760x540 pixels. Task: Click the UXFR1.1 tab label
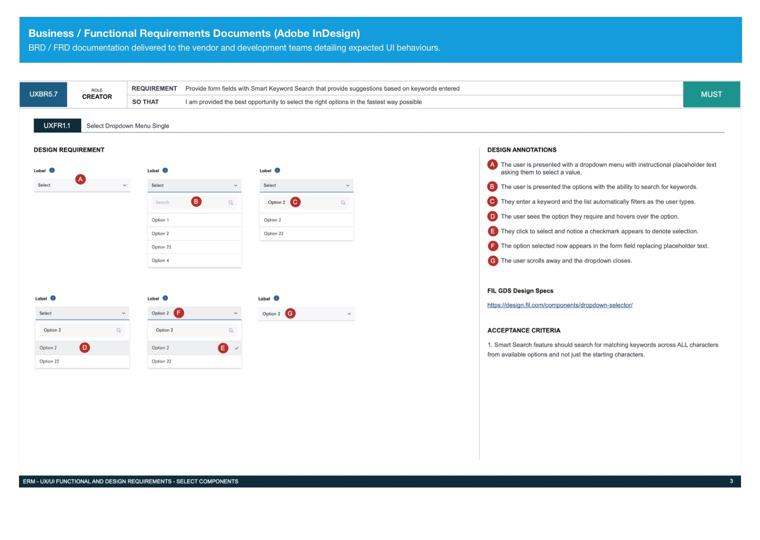pyautogui.click(x=57, y=126)
